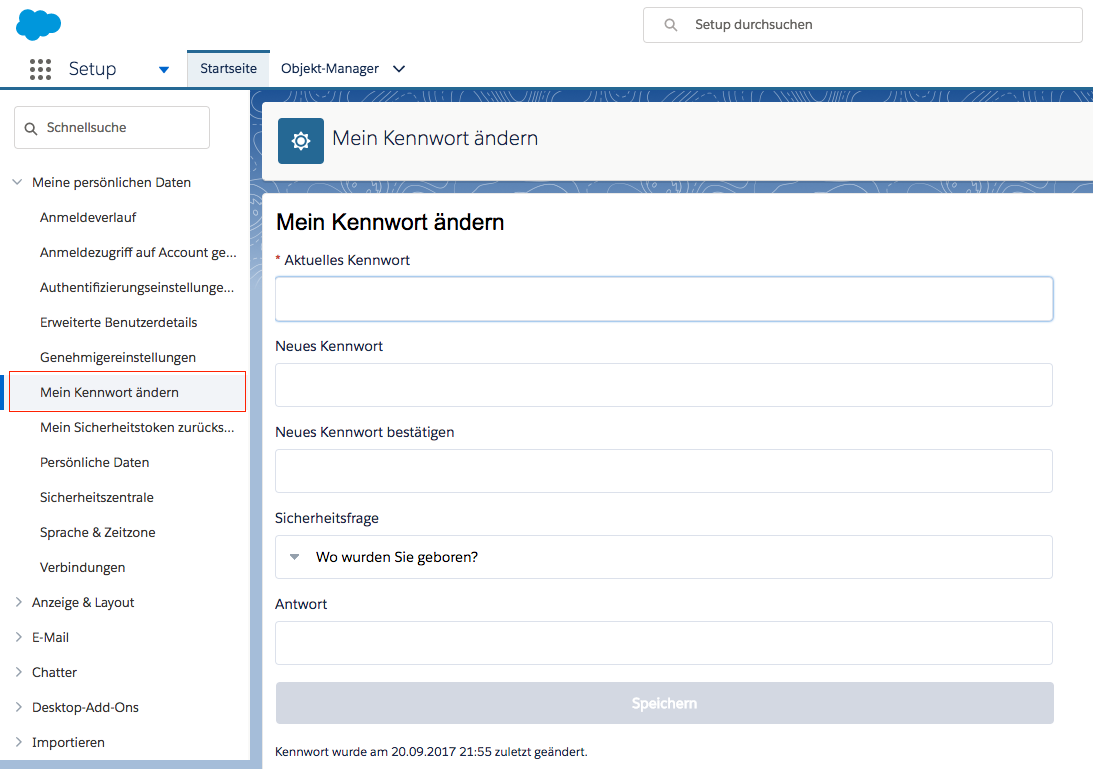Open Anmeldeverlauf in the sidebar
The image size is (1093, 769).
point(88,218)
